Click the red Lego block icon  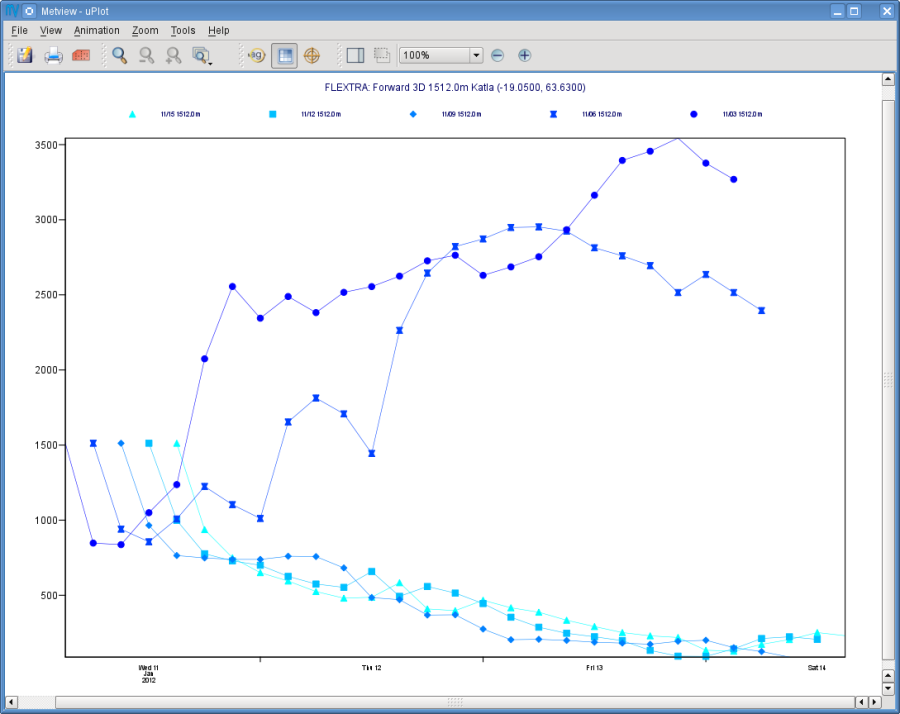[81, 55]
